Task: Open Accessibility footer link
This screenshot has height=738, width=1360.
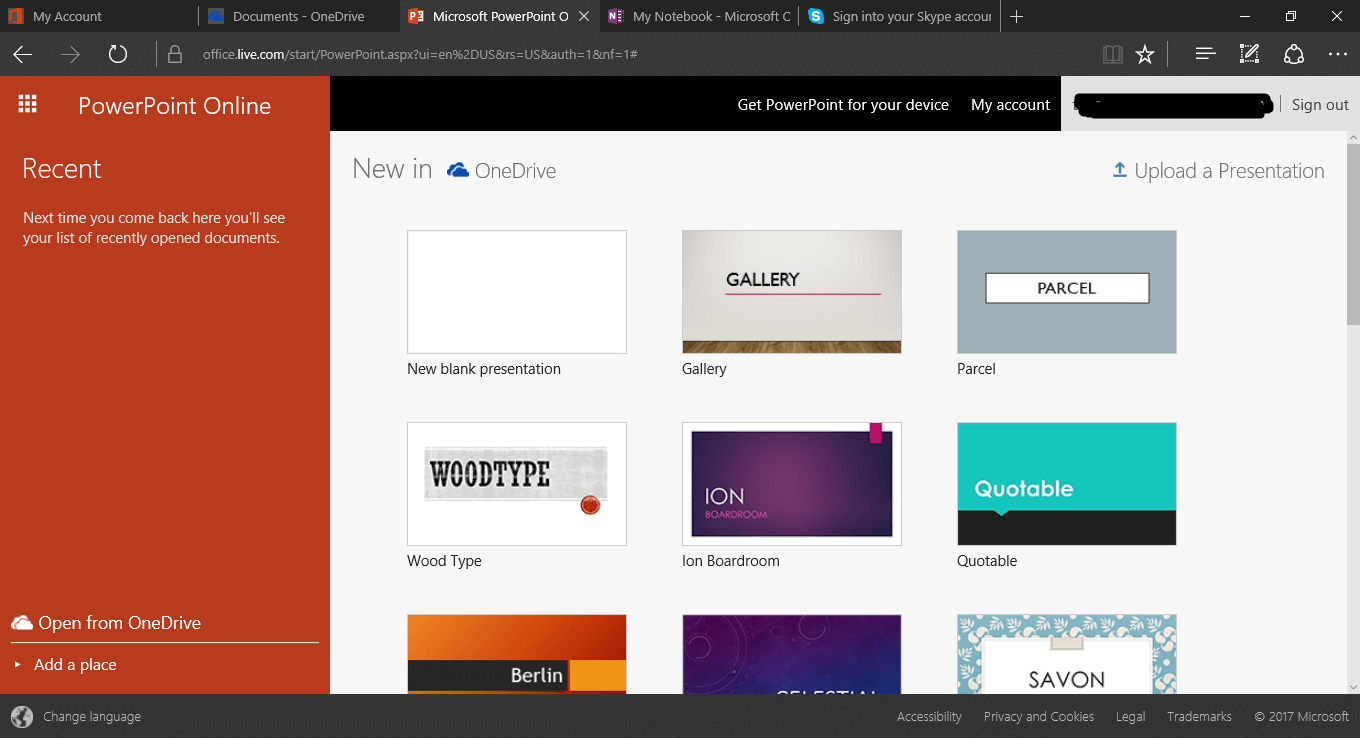Action: click(929, 716)
